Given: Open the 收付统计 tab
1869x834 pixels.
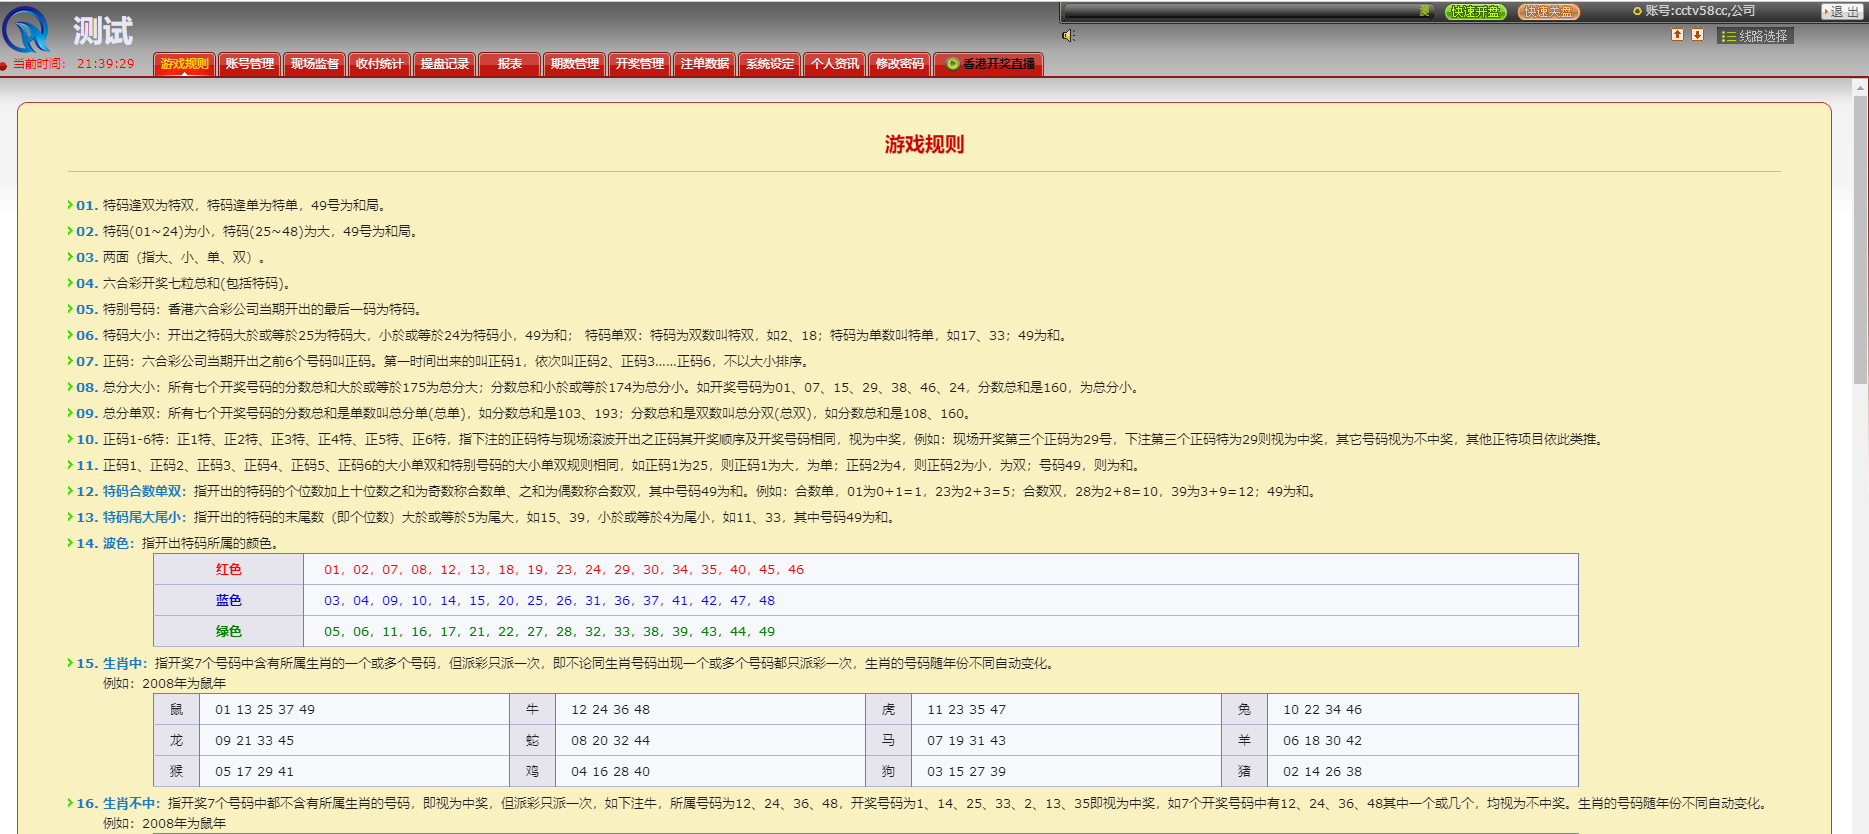Looking at the screenshot, I should 380,64.
